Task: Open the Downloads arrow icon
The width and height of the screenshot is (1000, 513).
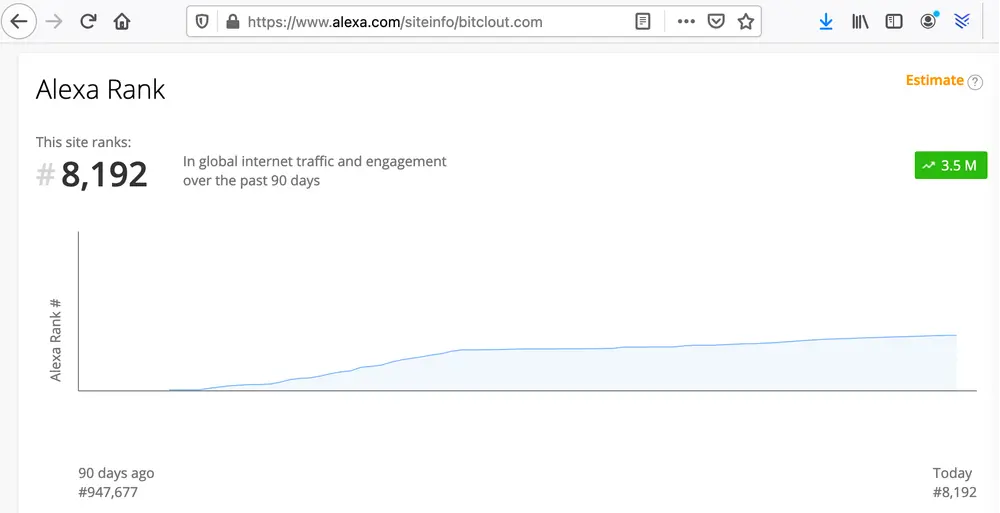Action: [x=826, y=22]
